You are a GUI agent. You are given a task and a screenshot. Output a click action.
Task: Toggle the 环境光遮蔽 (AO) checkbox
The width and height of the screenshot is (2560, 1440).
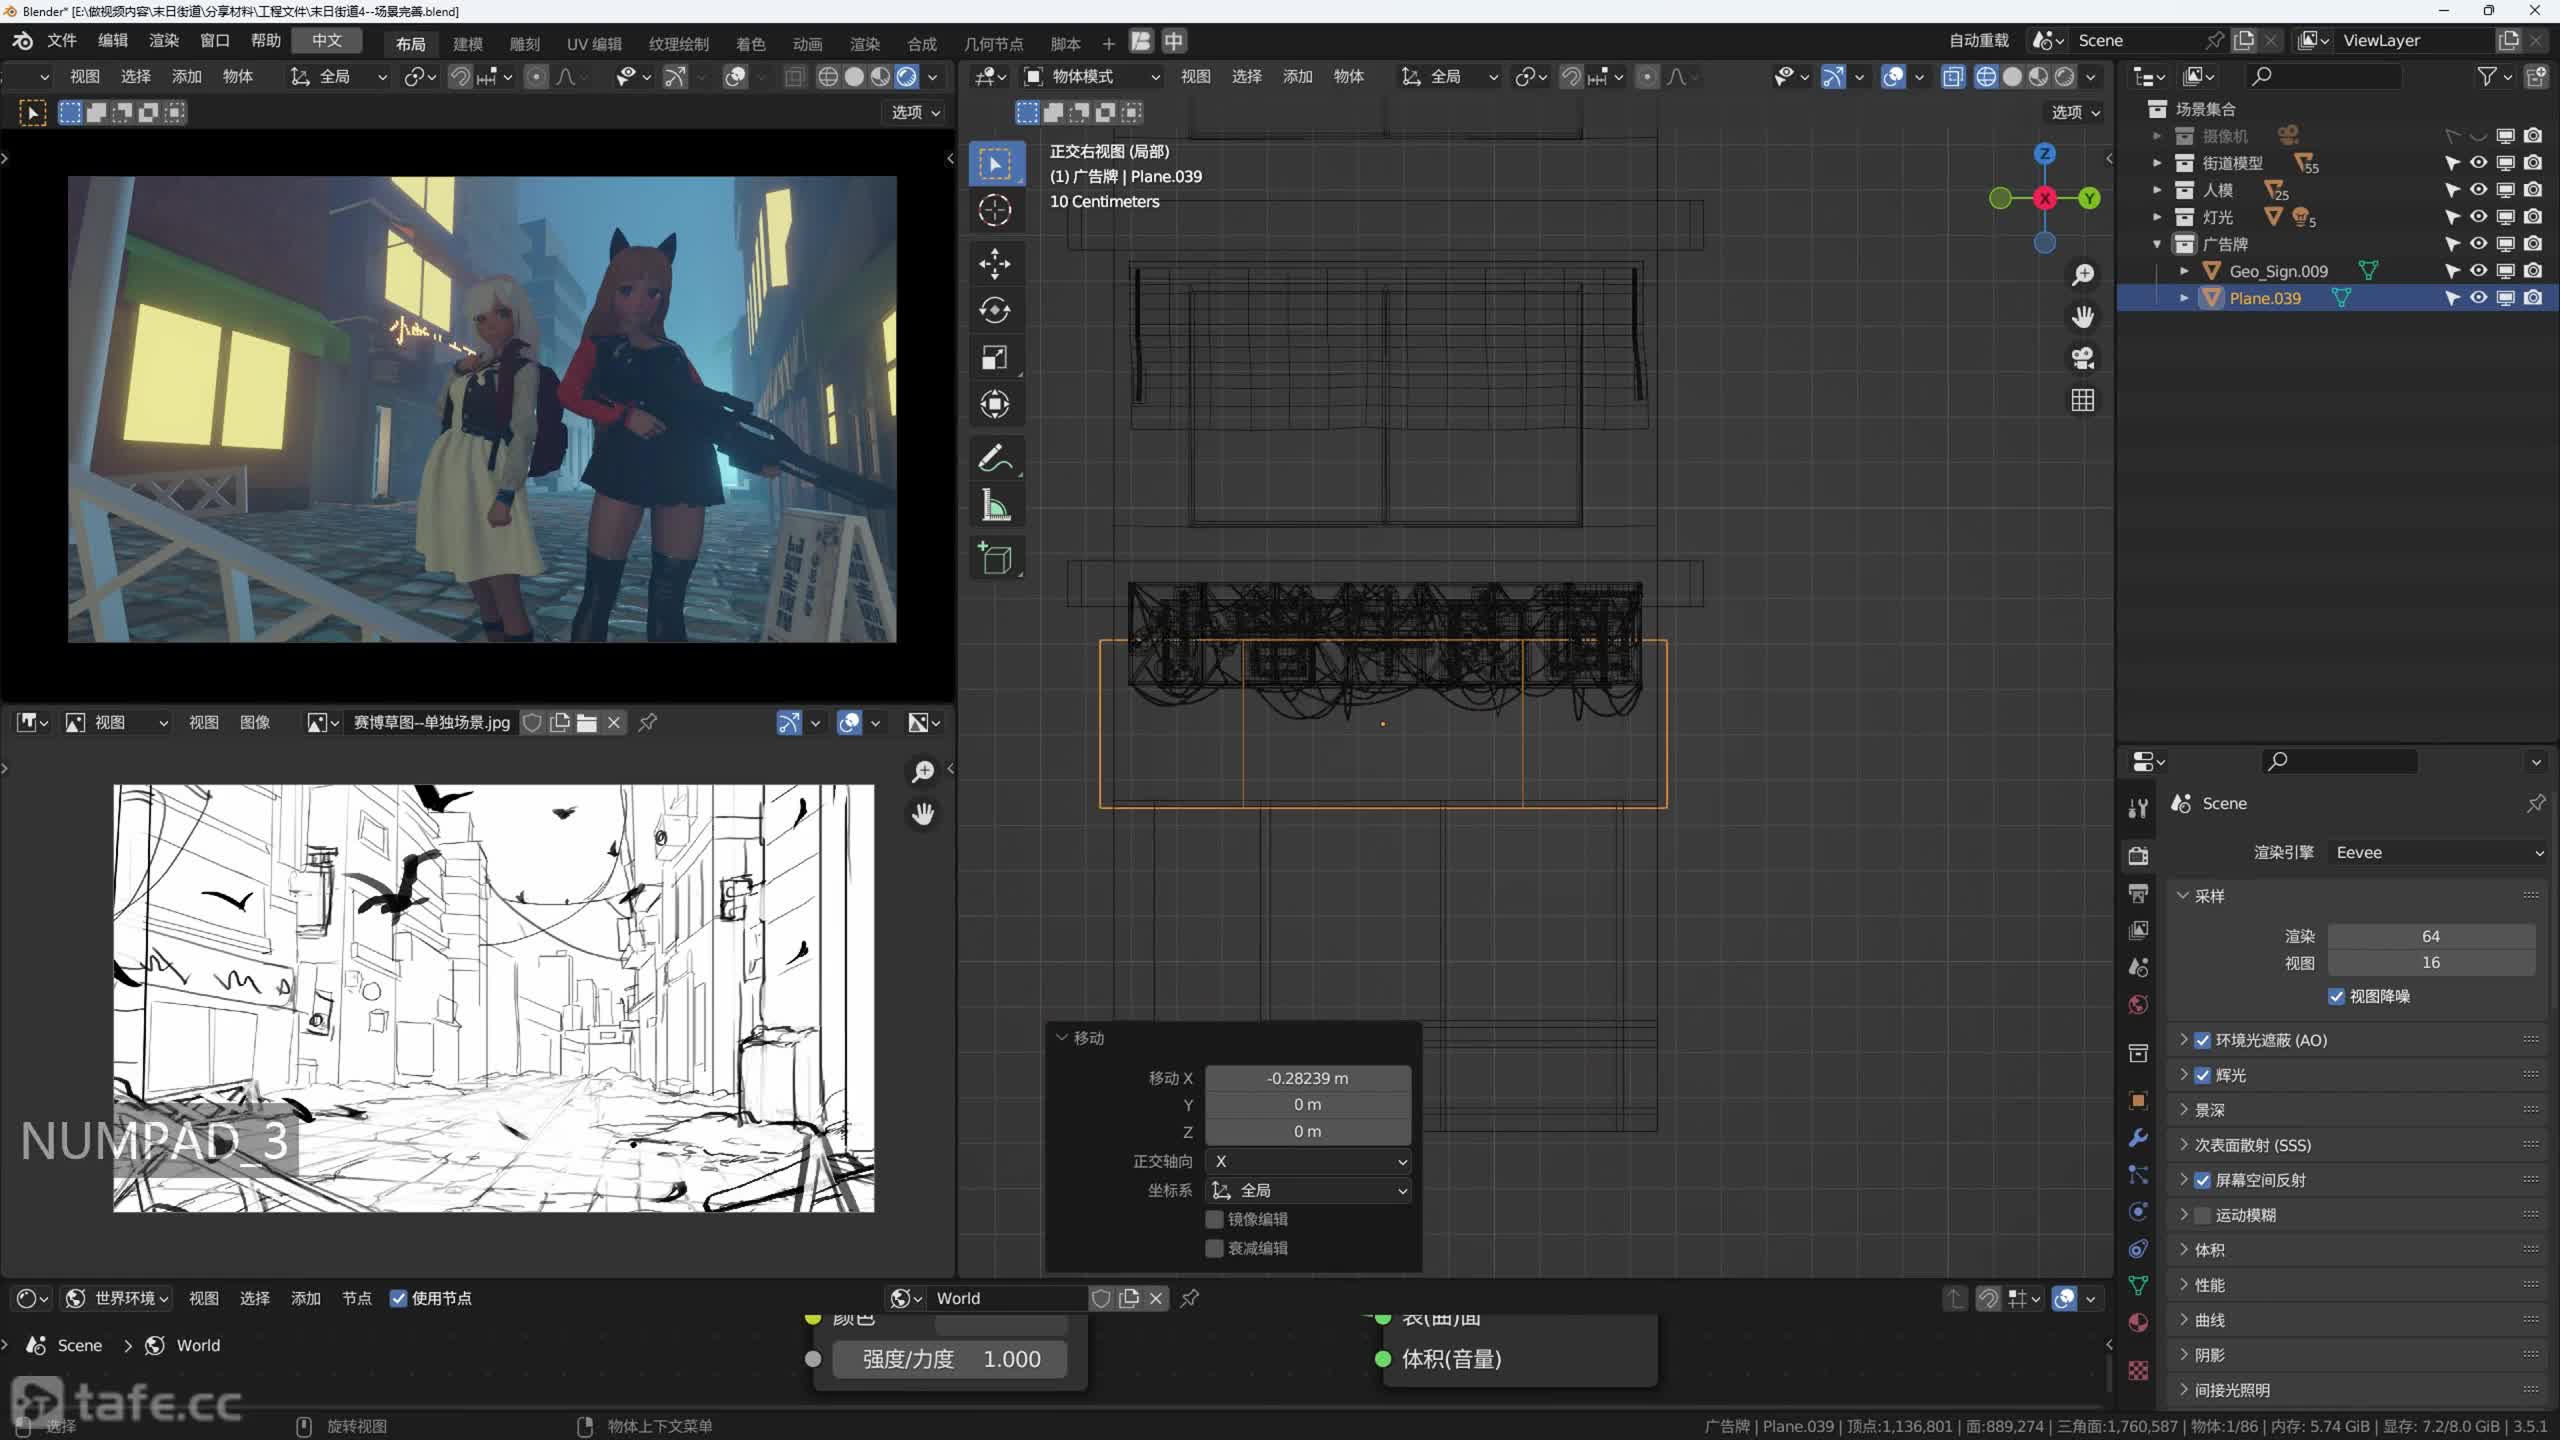tap(2203, 1040)
